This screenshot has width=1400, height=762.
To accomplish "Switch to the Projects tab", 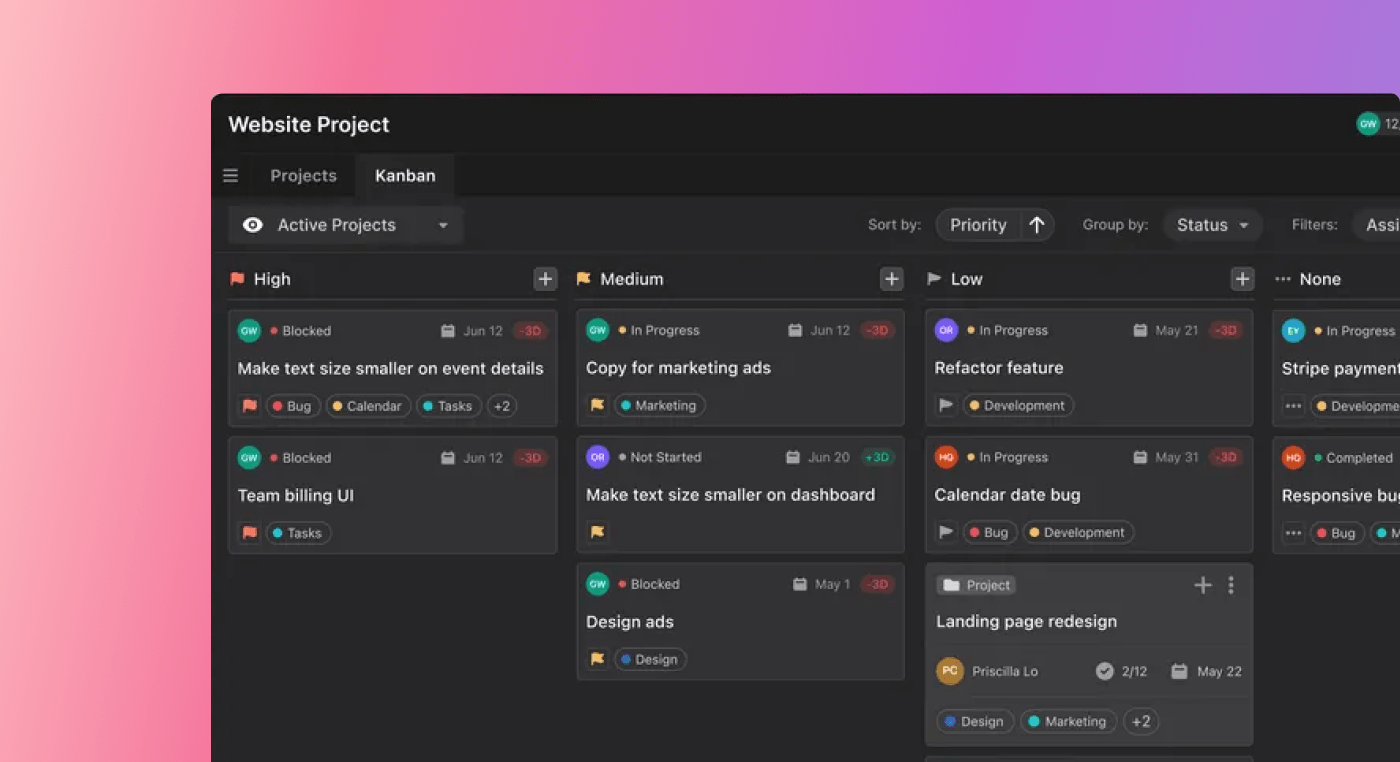I will click(x=303, y=175).
